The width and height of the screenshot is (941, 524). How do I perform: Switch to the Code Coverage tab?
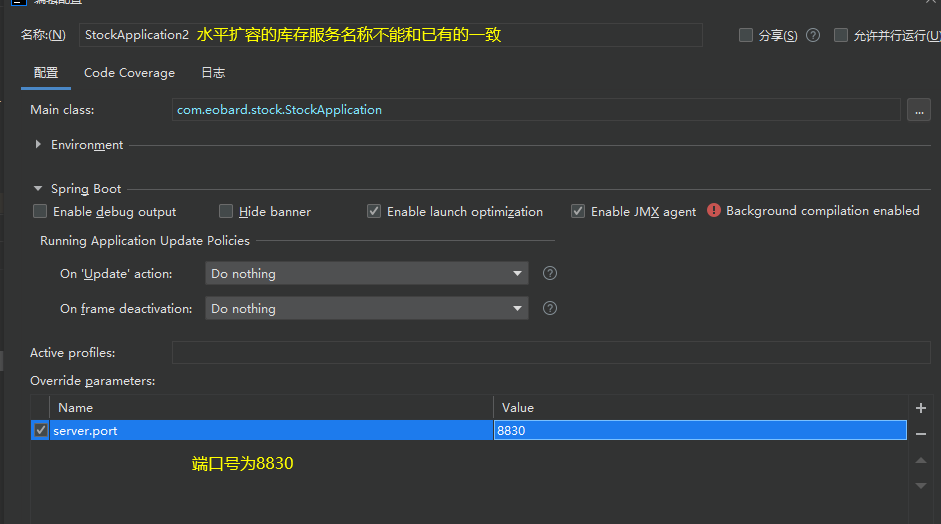[129, 73]
